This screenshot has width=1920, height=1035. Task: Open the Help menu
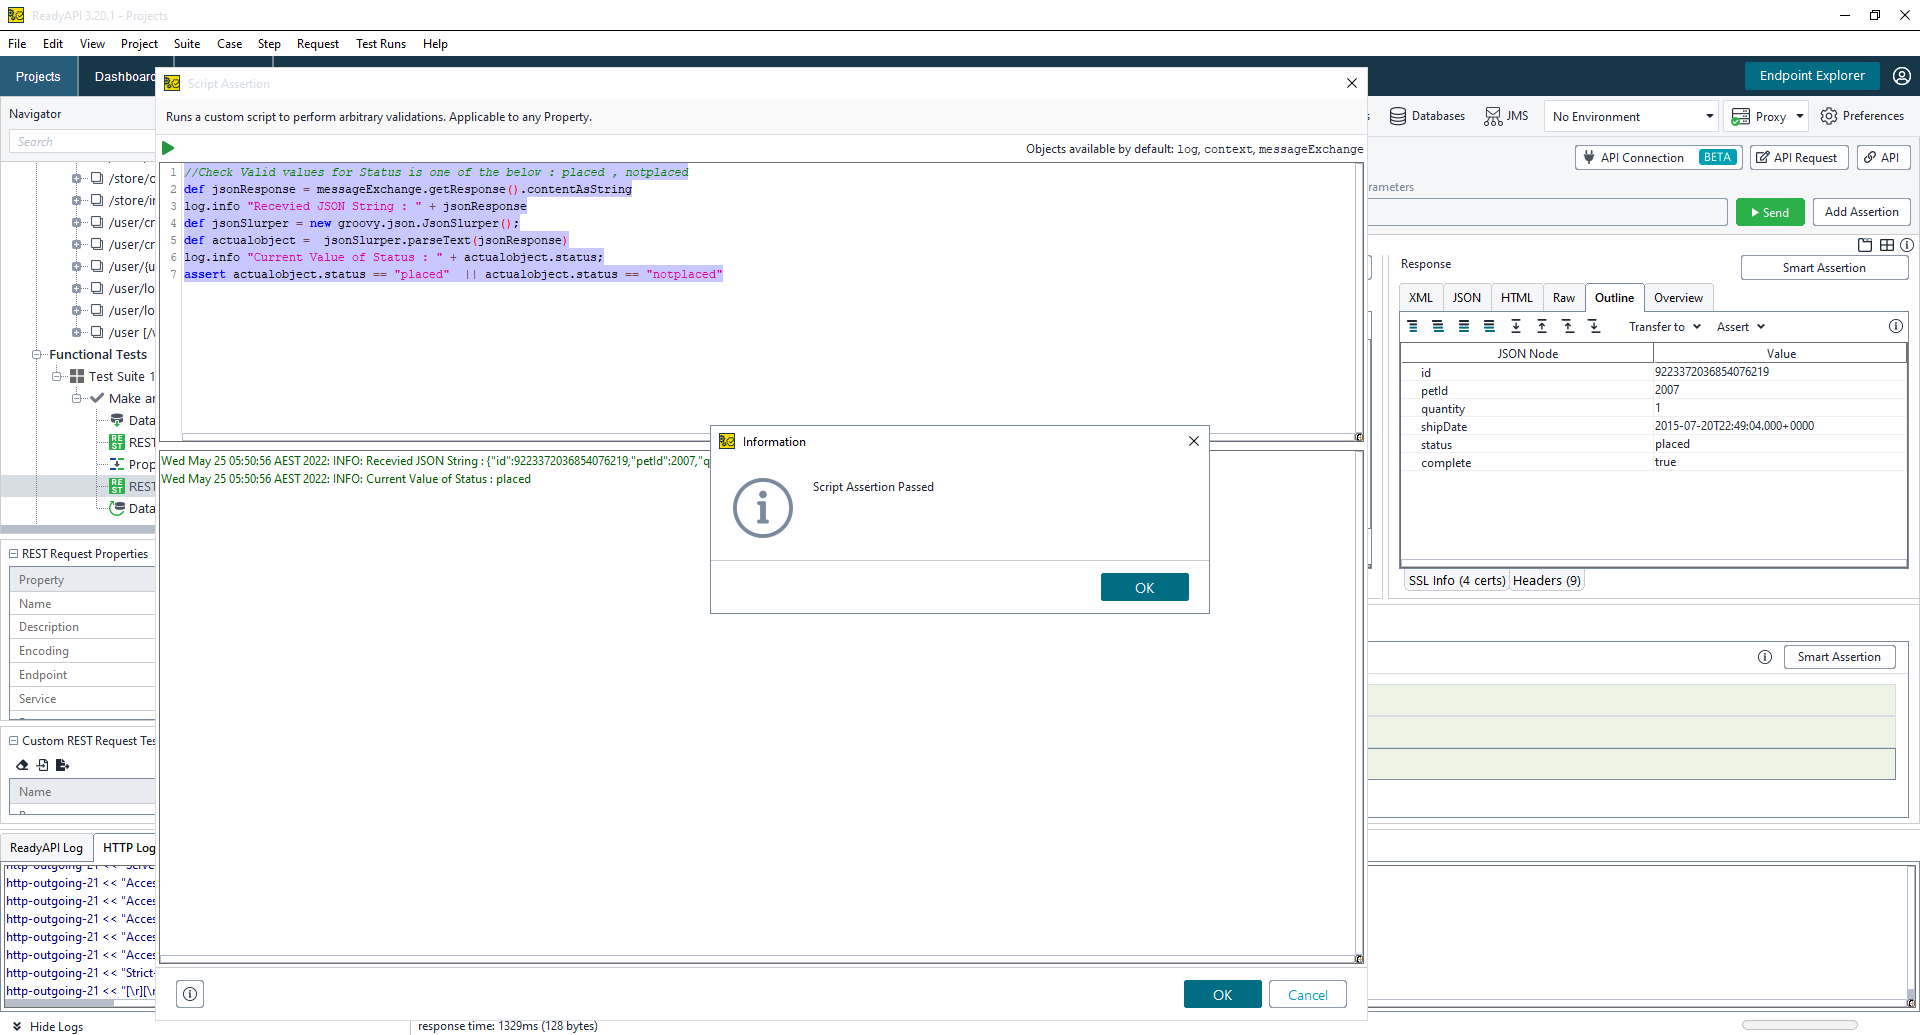tap(435, 44)
